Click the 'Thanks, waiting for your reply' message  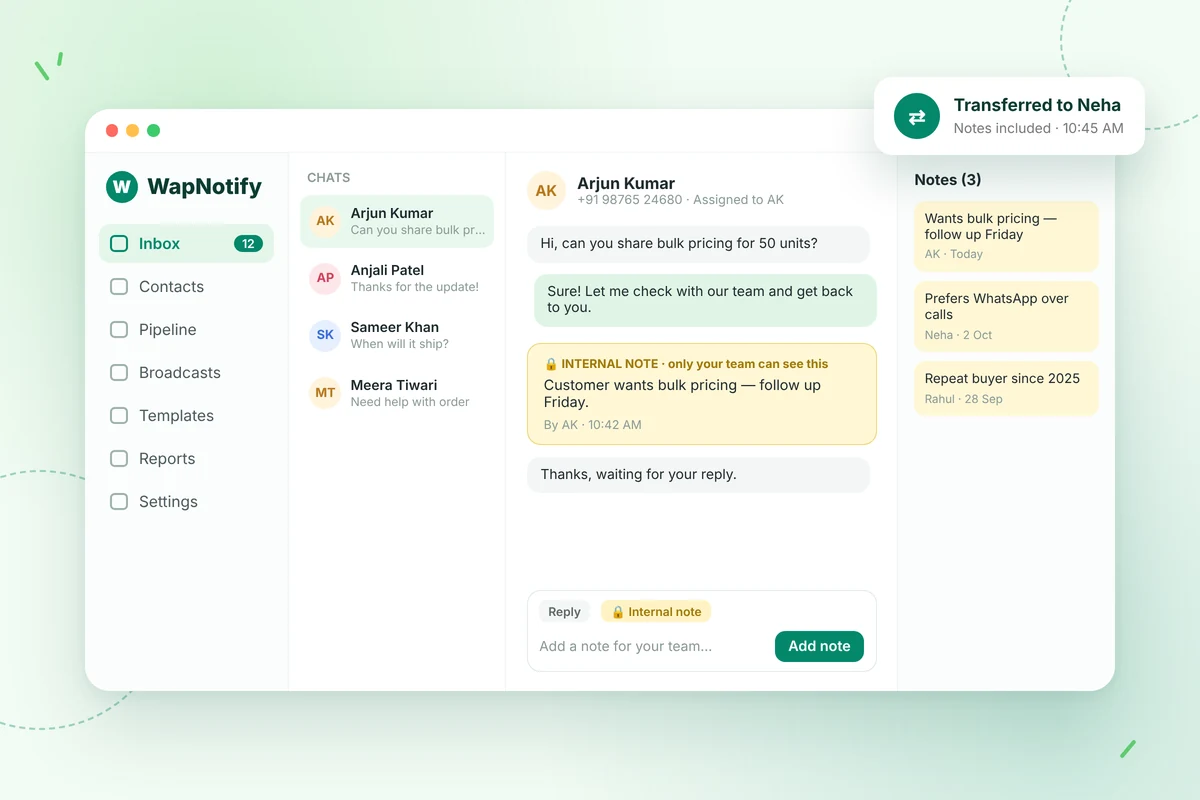pos(698,475)
